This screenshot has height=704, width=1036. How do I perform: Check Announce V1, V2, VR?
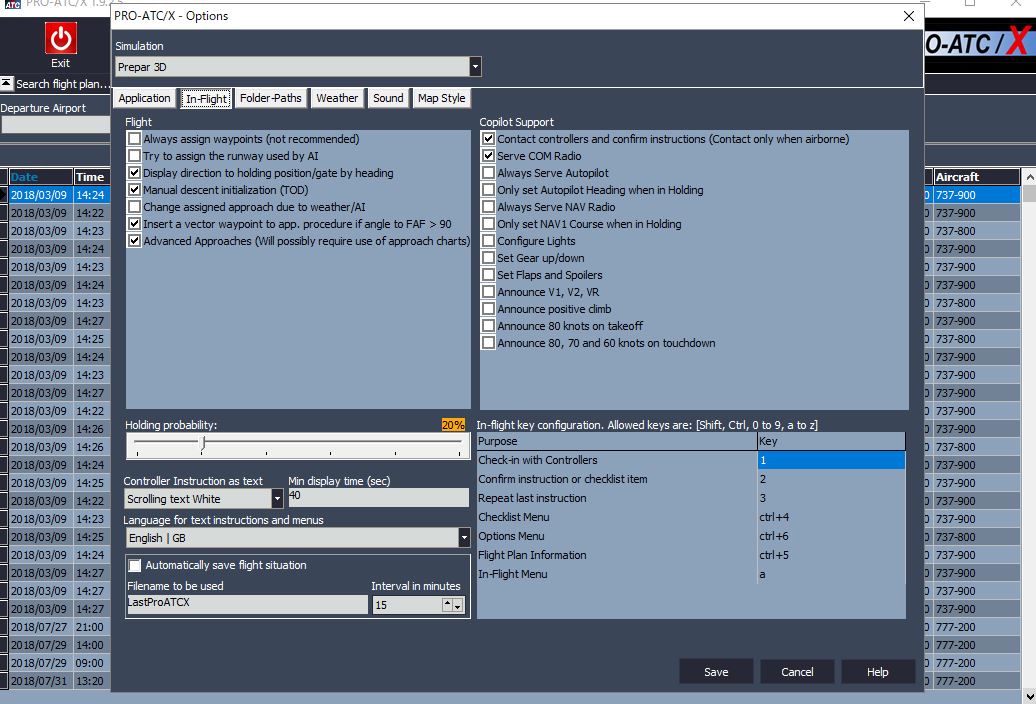pyautogui.click(x=488, y=292)
